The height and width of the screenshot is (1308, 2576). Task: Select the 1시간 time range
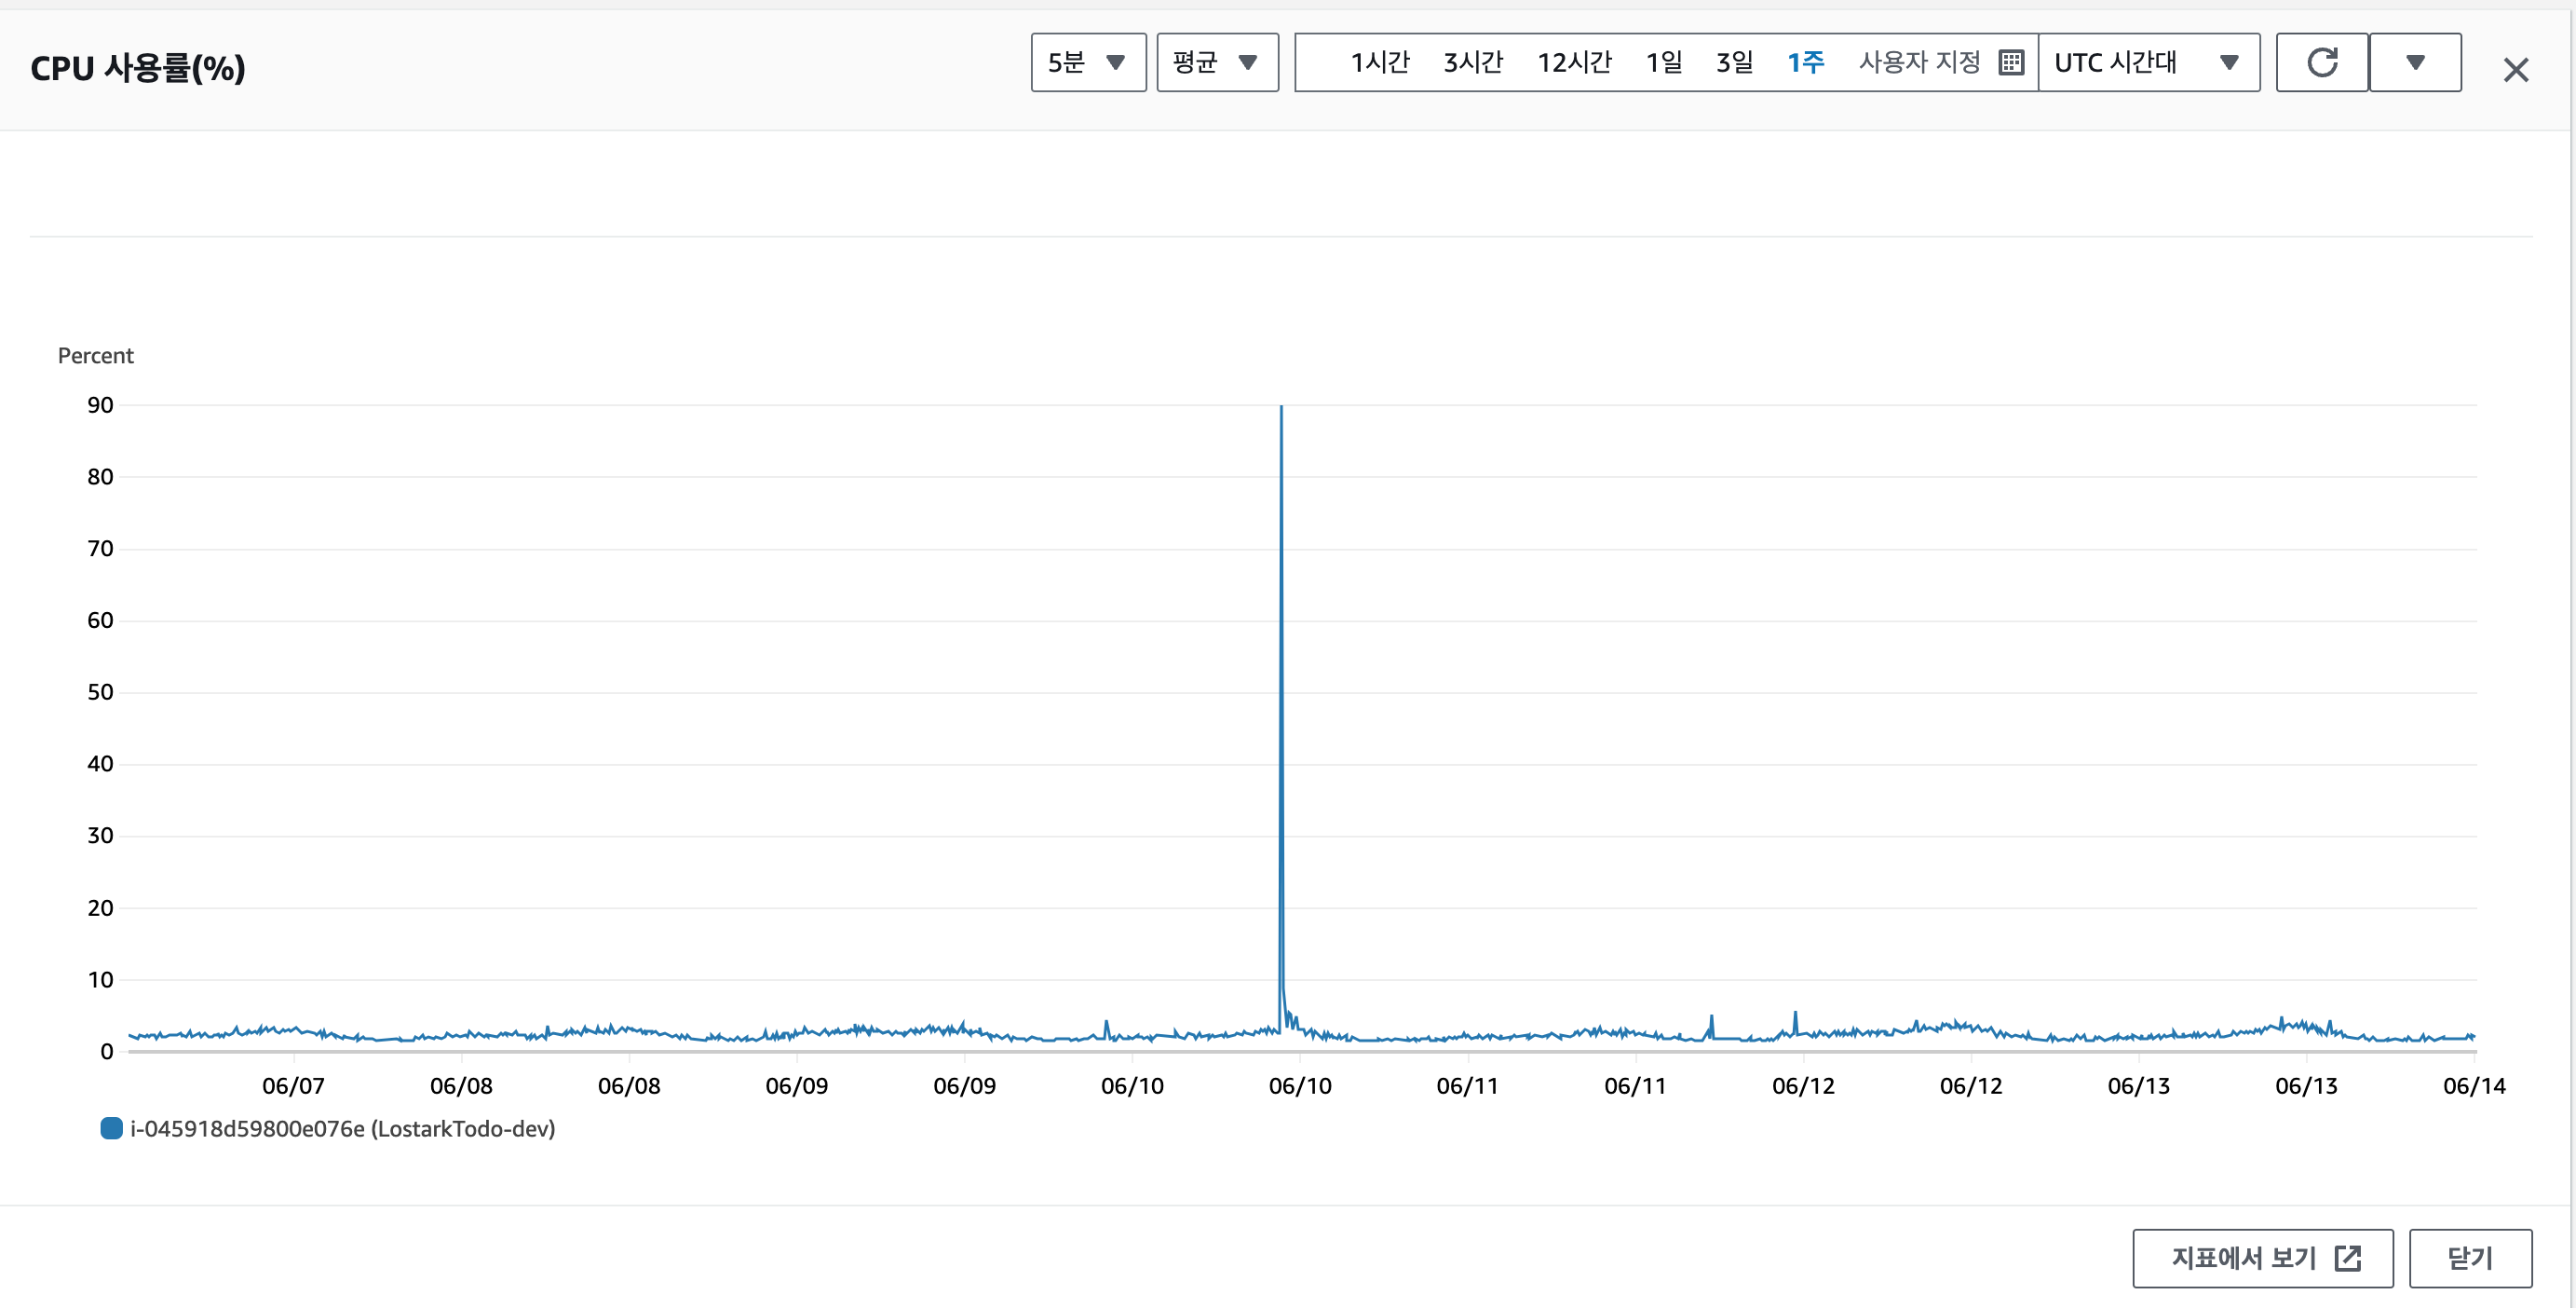1380,62
